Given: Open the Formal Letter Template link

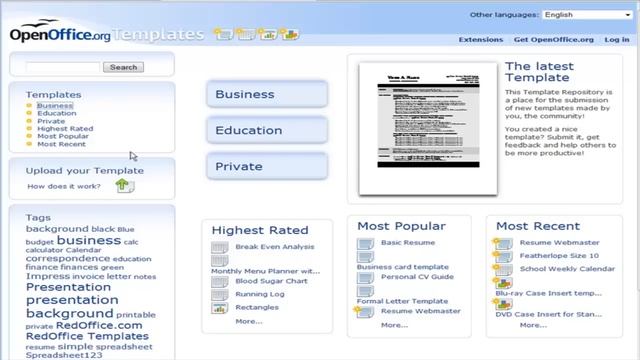Looking at the screenshot, I should (x=402, y=301).
